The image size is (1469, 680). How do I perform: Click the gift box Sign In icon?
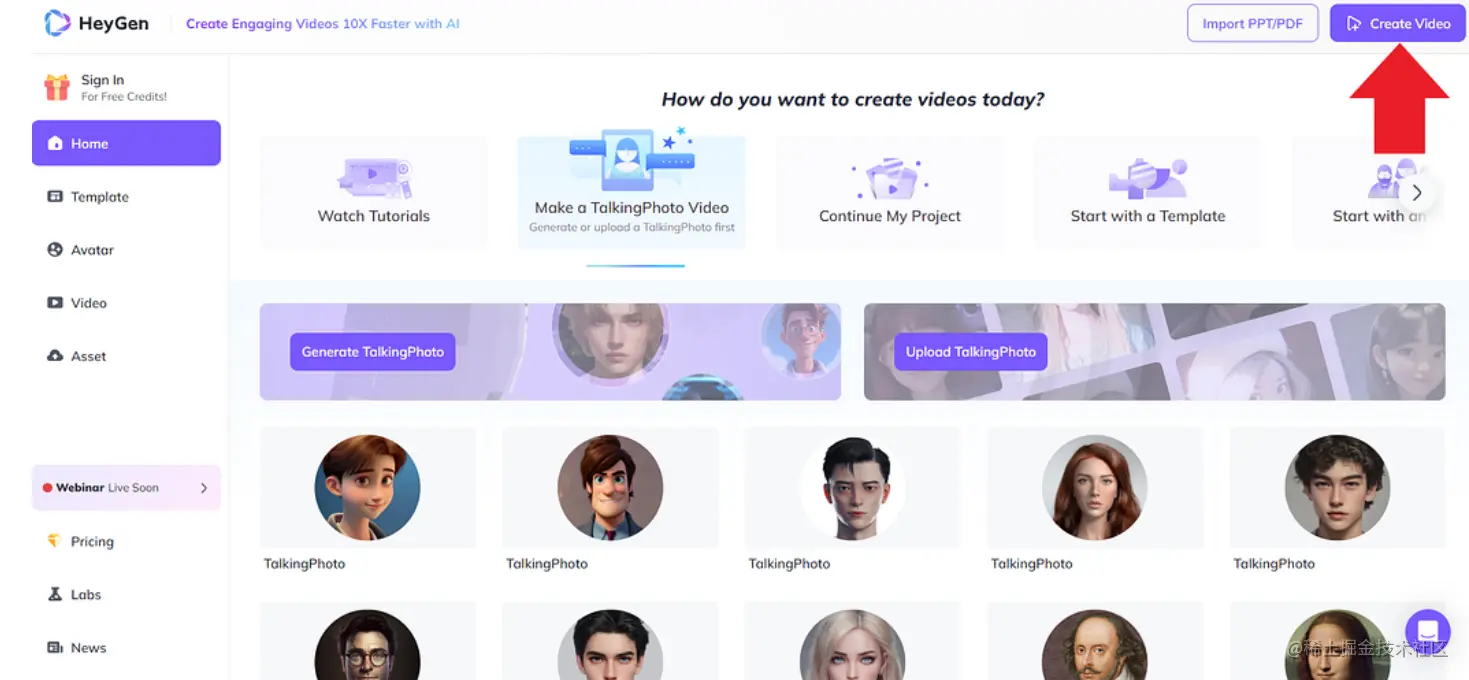pyautogui.click(x=57, y=87)
